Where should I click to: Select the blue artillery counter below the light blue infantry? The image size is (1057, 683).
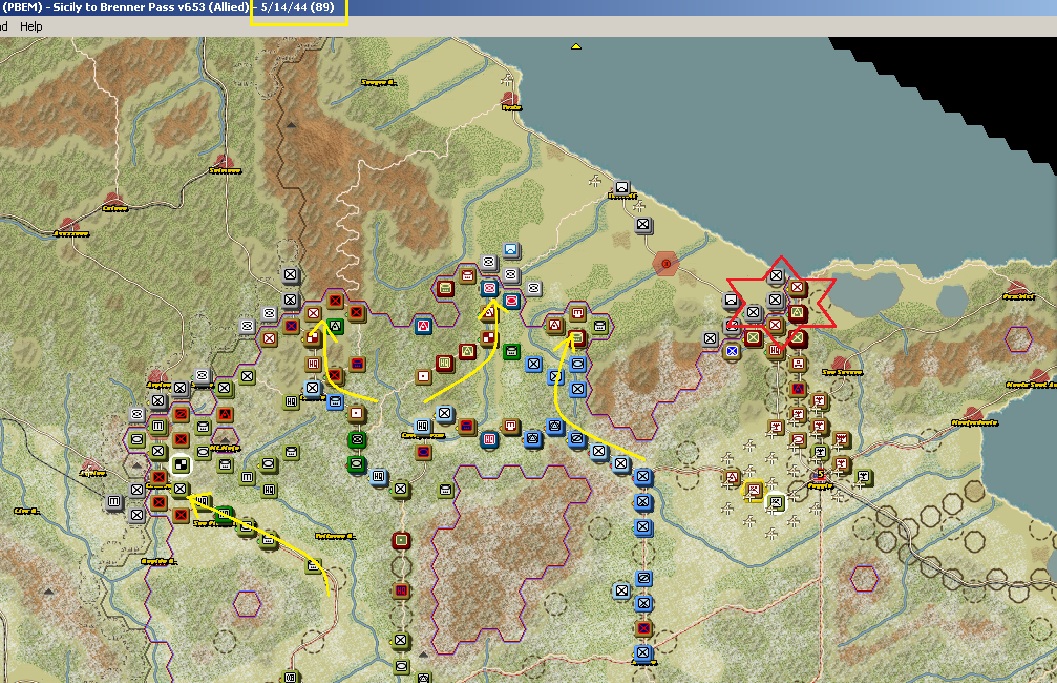click(335, 402)
